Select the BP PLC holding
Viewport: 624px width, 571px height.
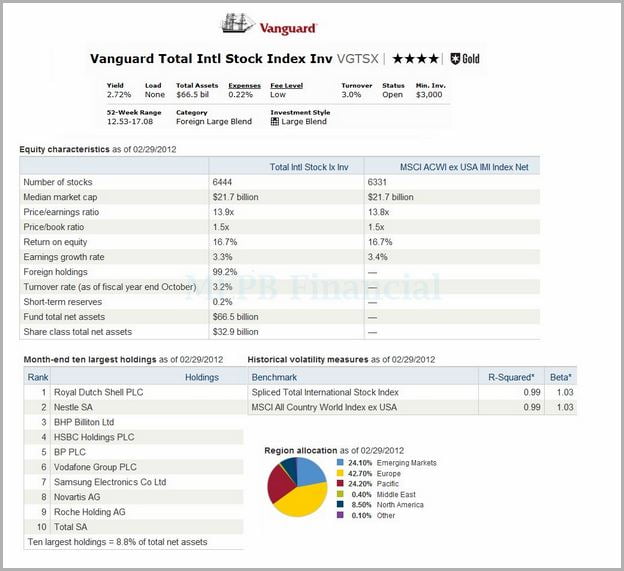point(70,452)
